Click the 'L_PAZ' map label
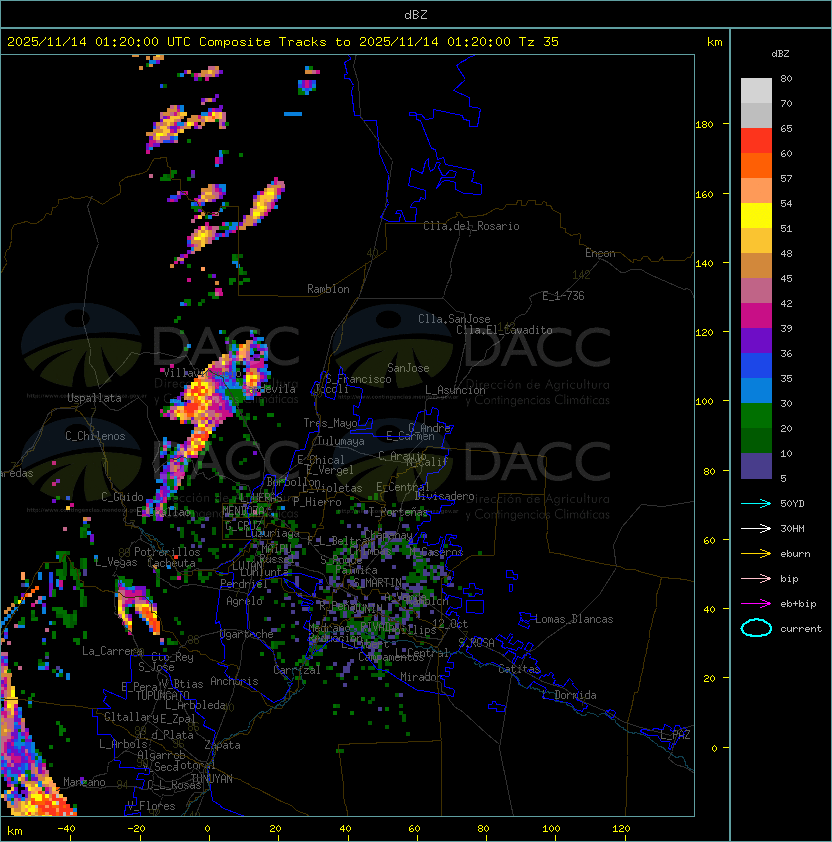832x842 pixels. (675, 735)
